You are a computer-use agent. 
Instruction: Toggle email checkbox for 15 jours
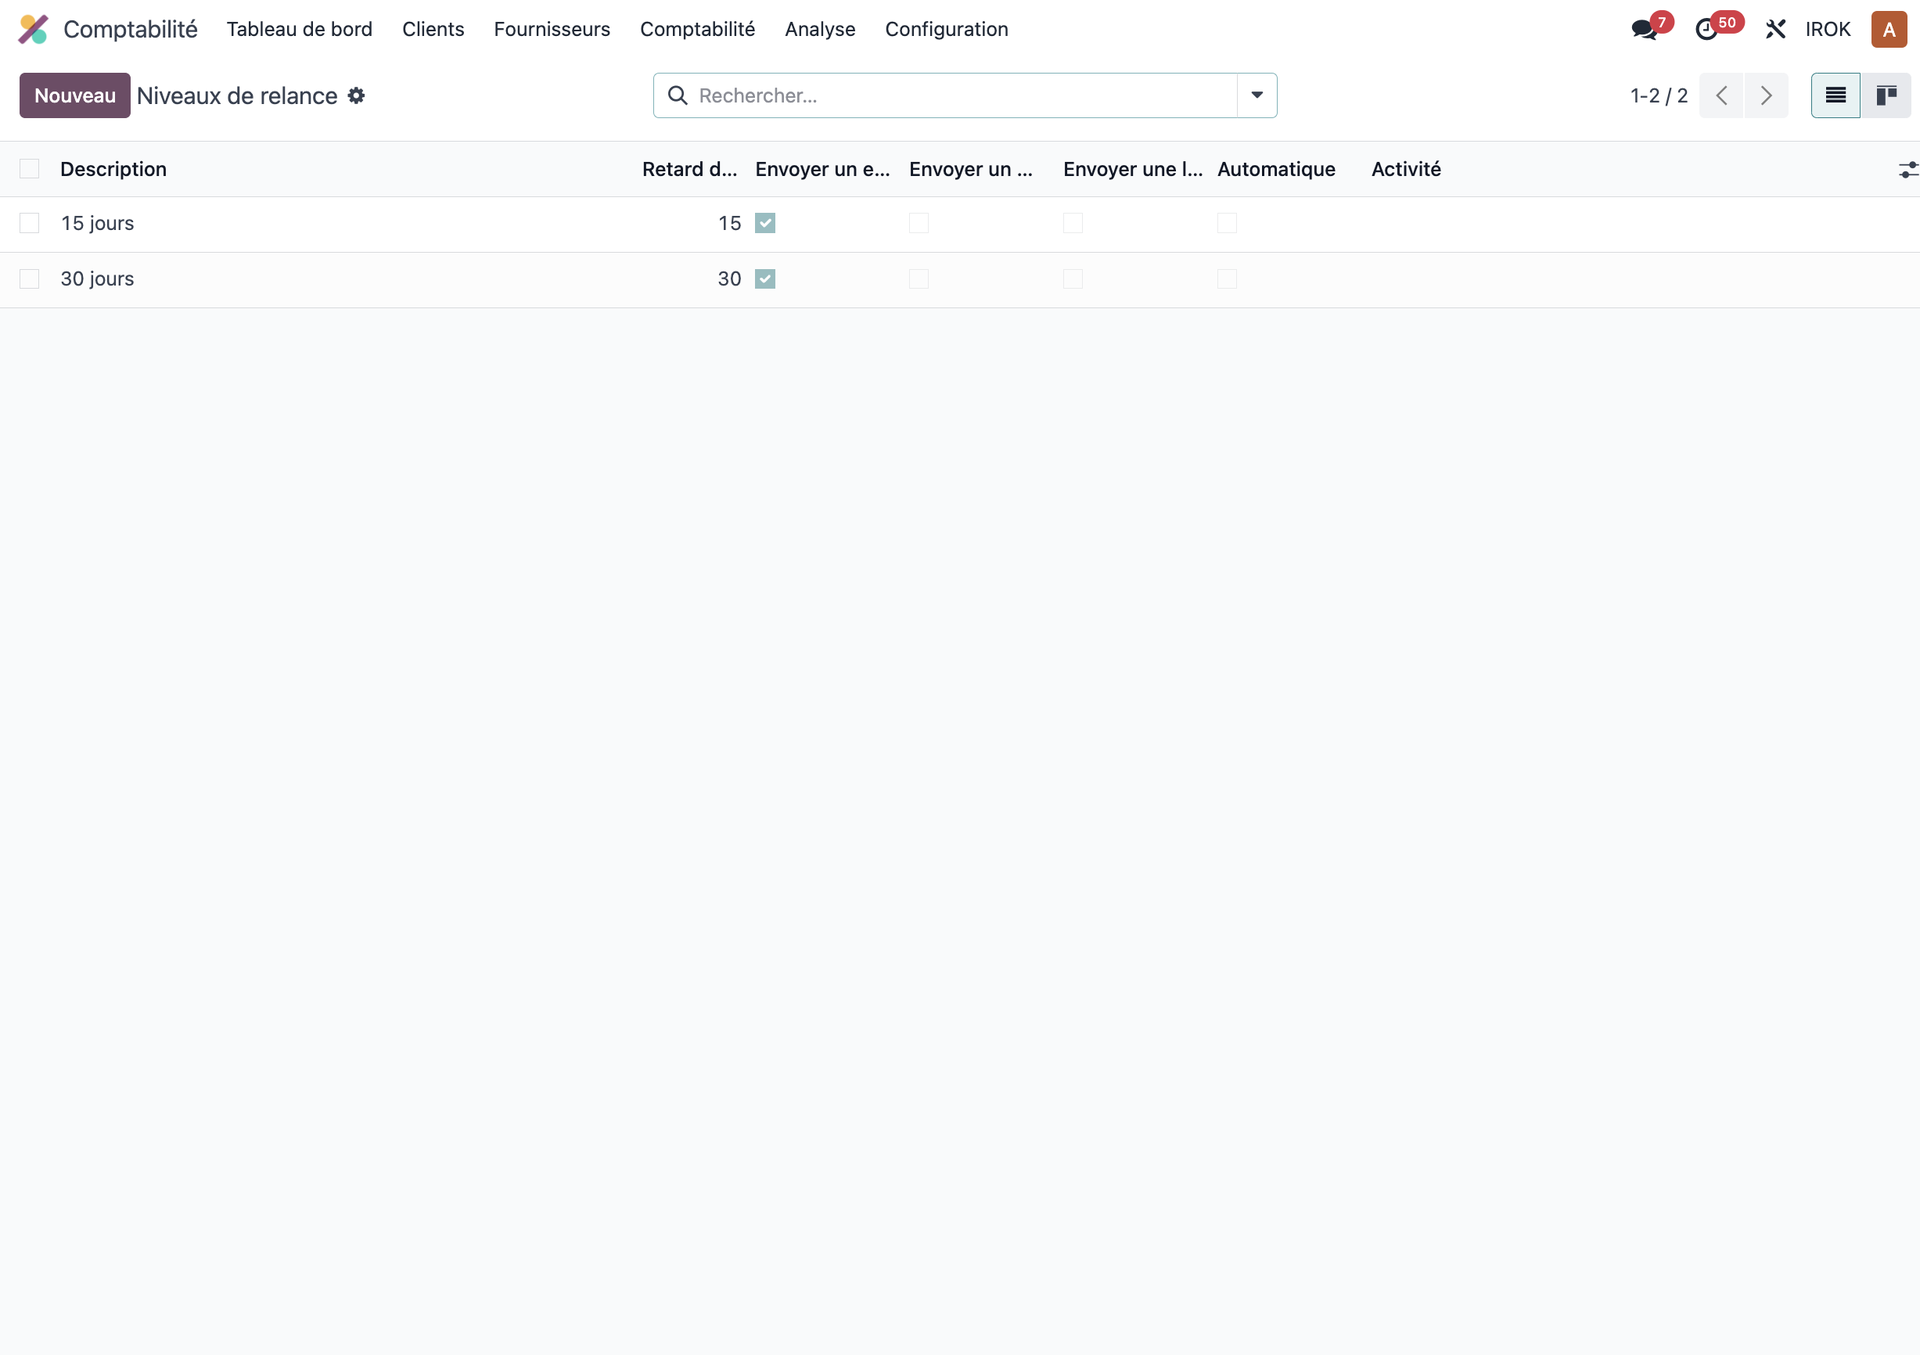point(765,223)
